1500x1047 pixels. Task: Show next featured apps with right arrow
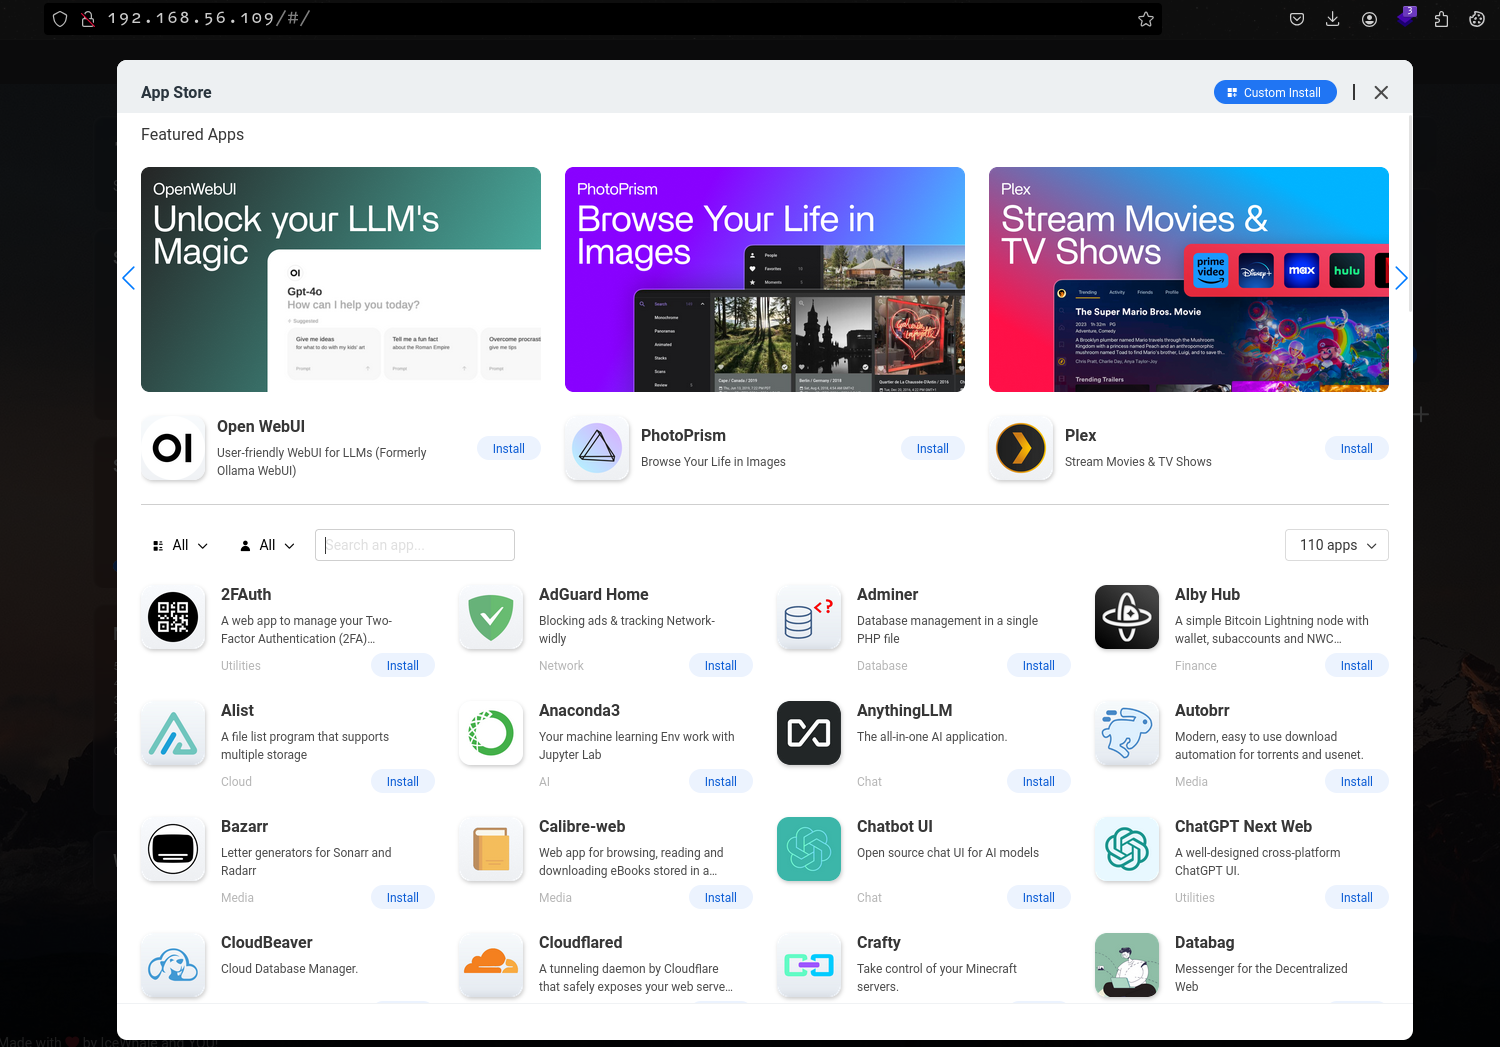(x=1401, y=278)
